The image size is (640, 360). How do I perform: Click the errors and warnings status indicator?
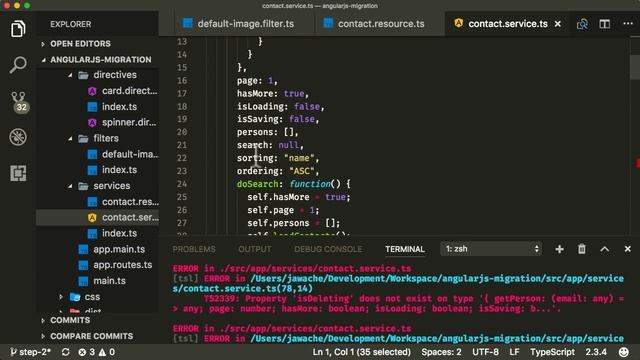pyautogui.click(x=96, y=352)
